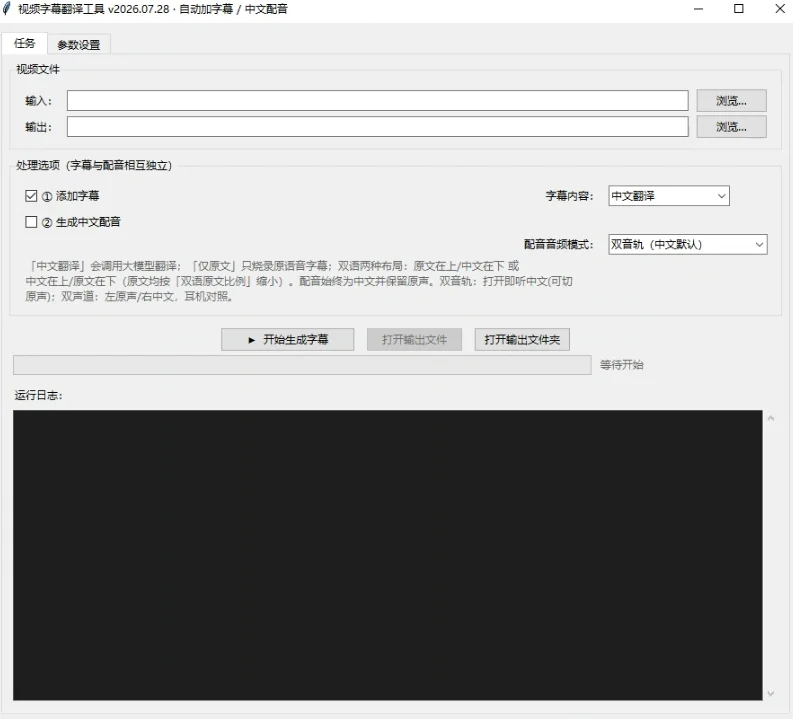793x719 pixels.
Task: Start with the 开始生成字幕 button
Action: pos(287,340)
